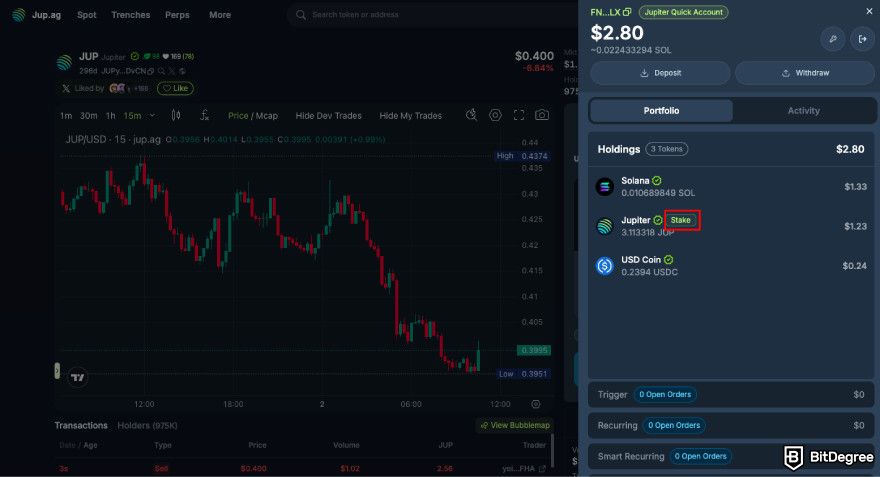The image size is (880, 477).
Task: Toggle Hide My Trades
Action: pos(410,116)
